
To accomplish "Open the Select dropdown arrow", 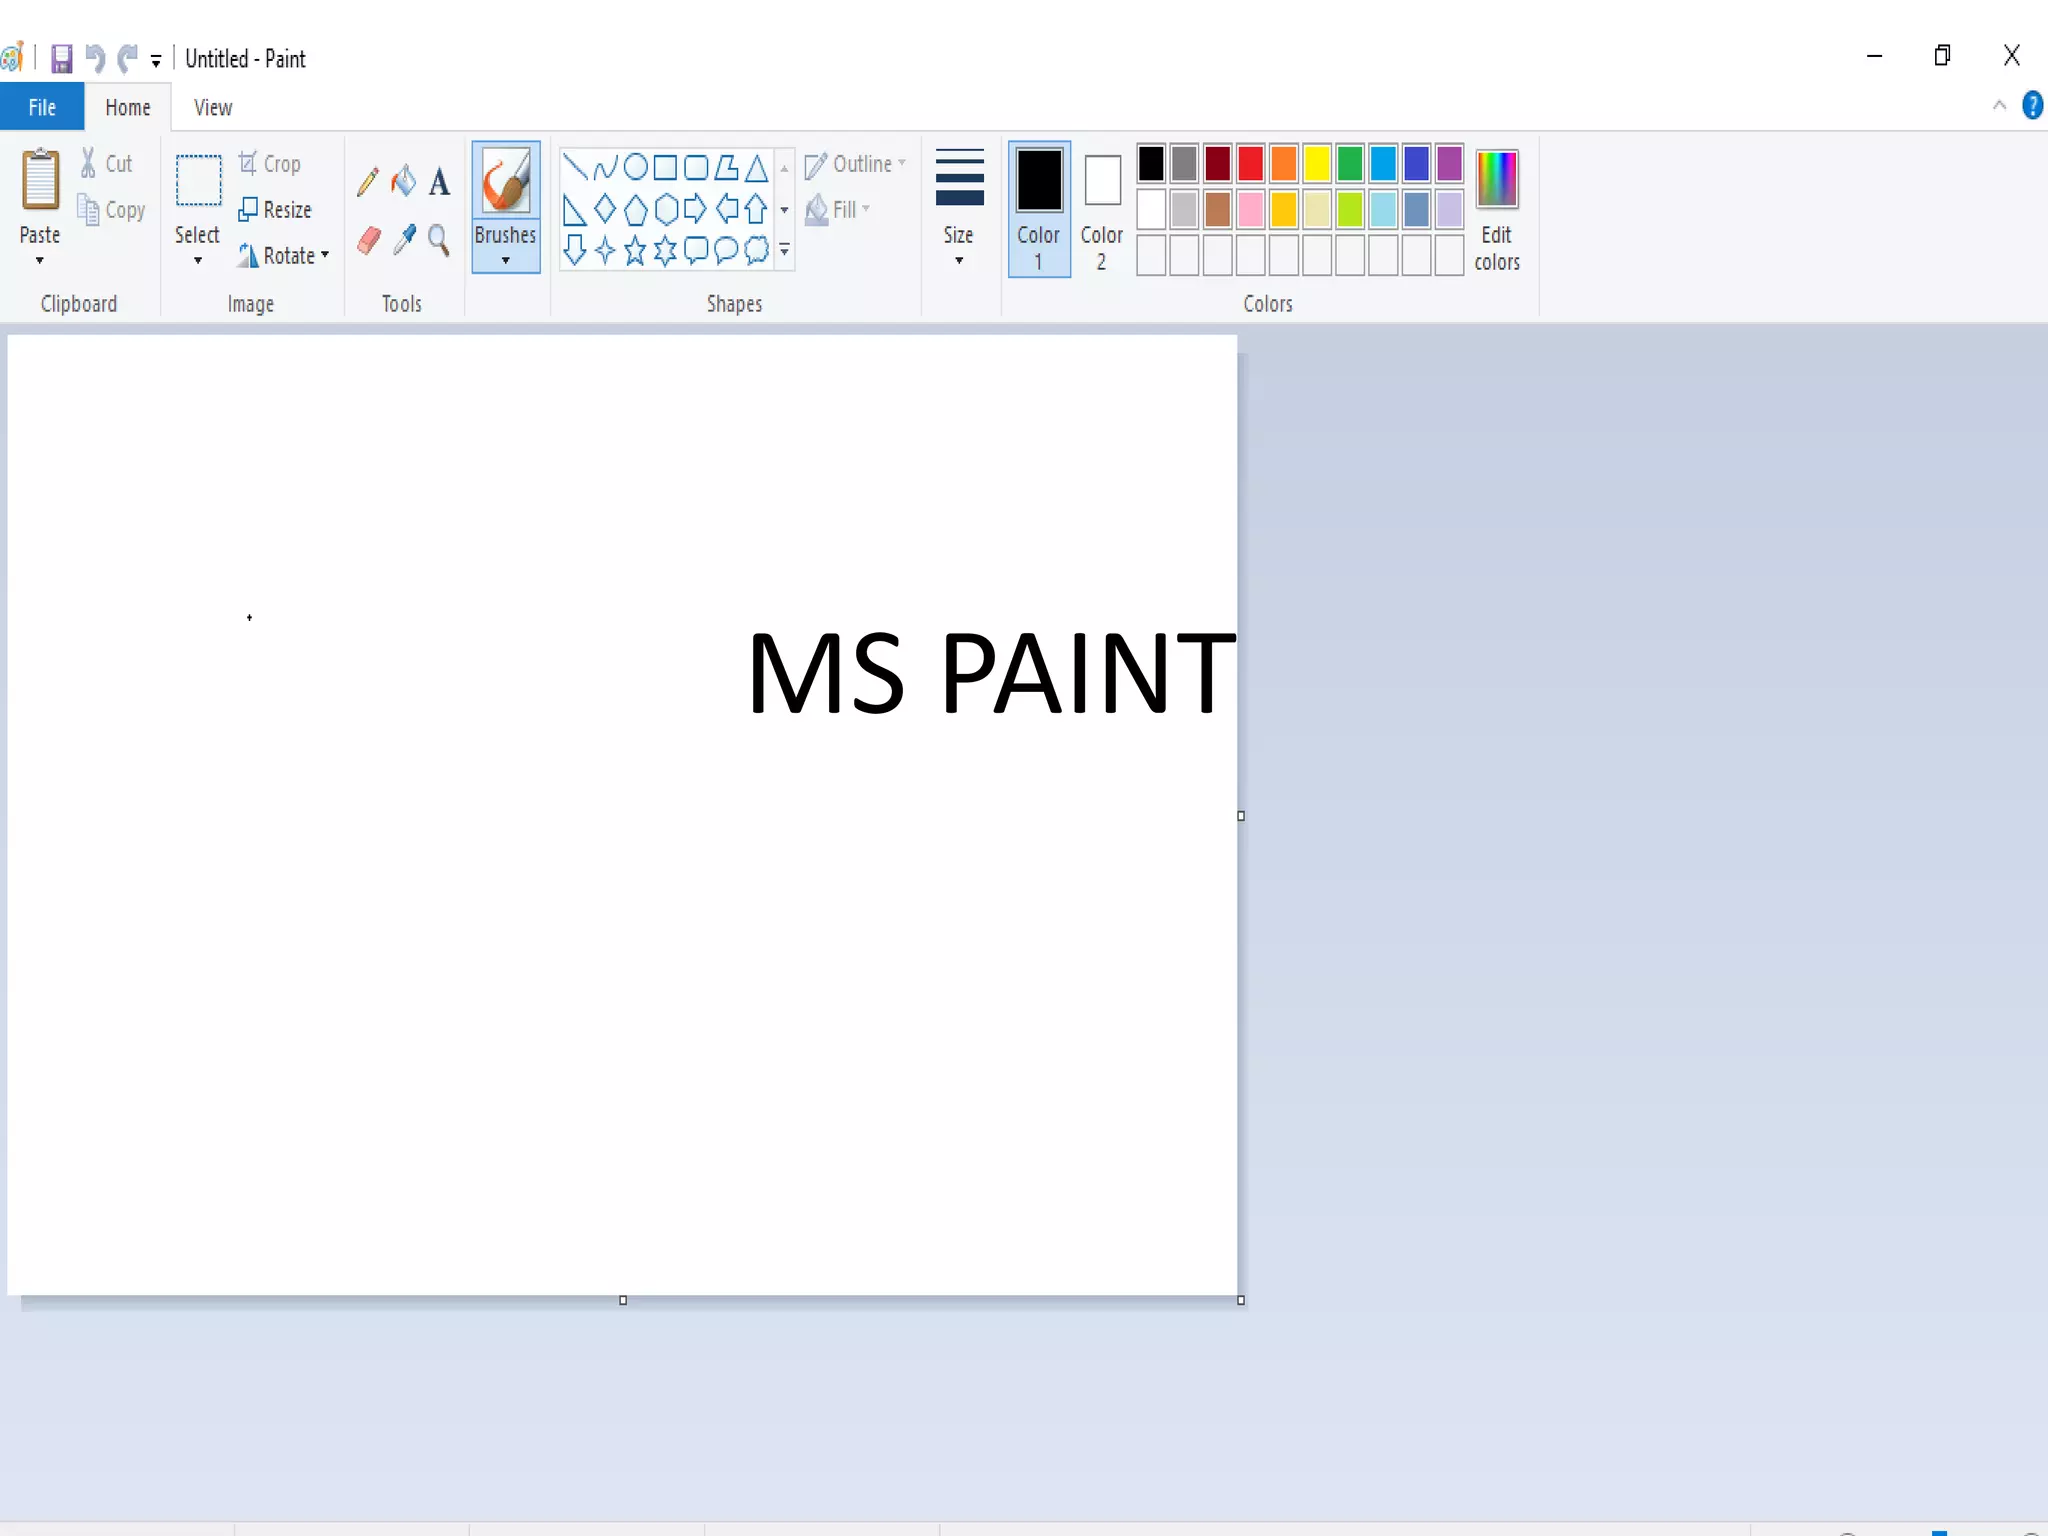I will 198,261.
